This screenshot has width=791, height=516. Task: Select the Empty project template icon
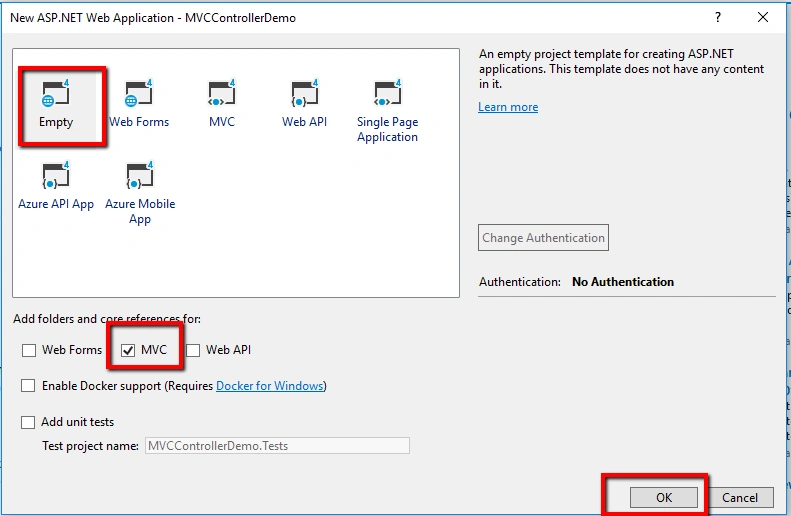55,93
